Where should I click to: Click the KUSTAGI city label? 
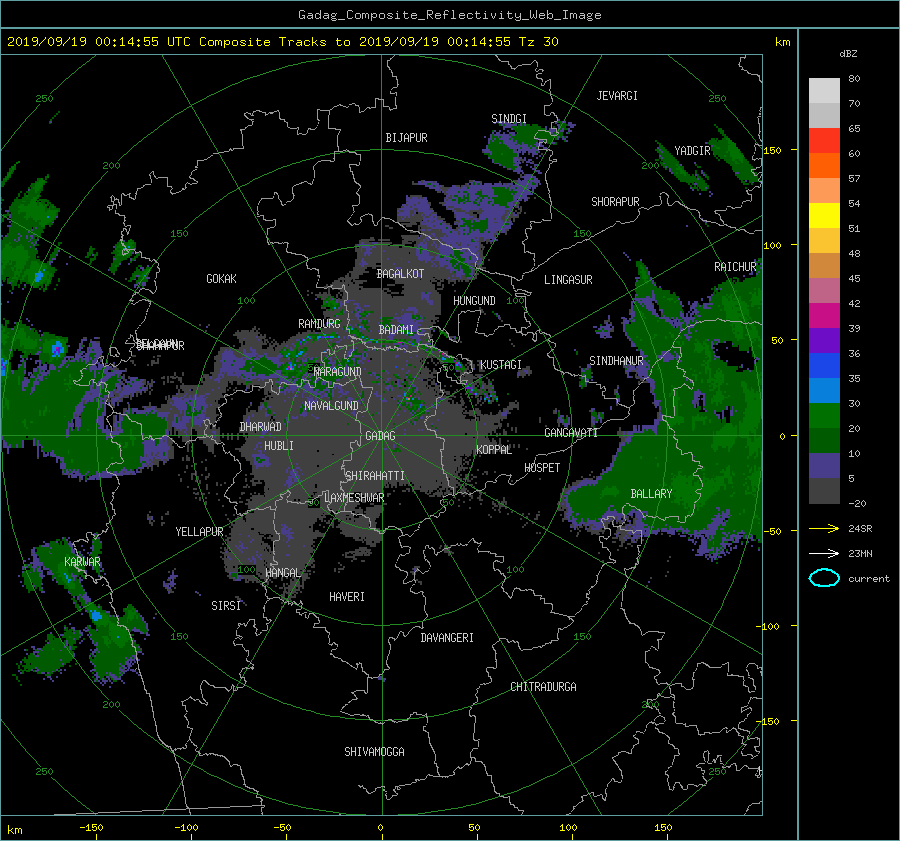point(501,365)
